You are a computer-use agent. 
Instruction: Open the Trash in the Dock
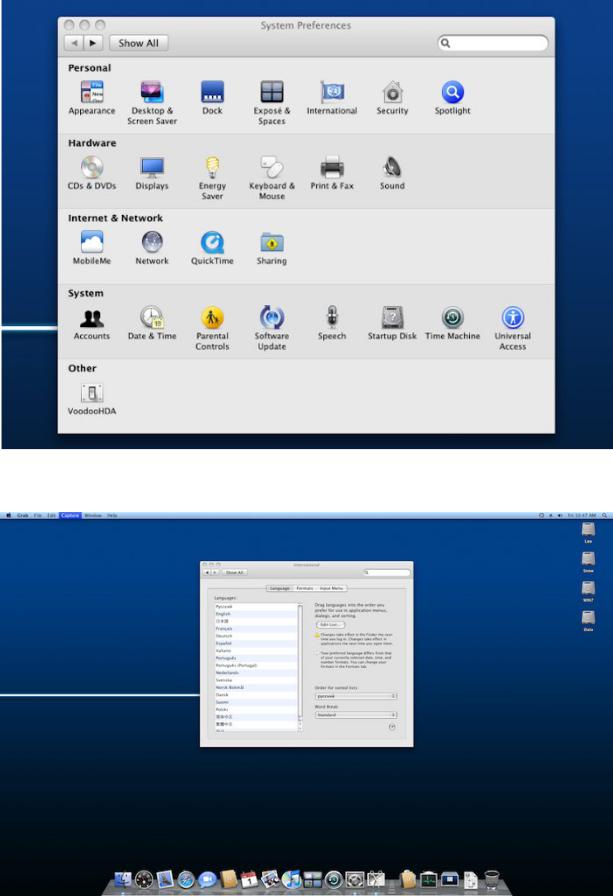click(x=492, y=879)
